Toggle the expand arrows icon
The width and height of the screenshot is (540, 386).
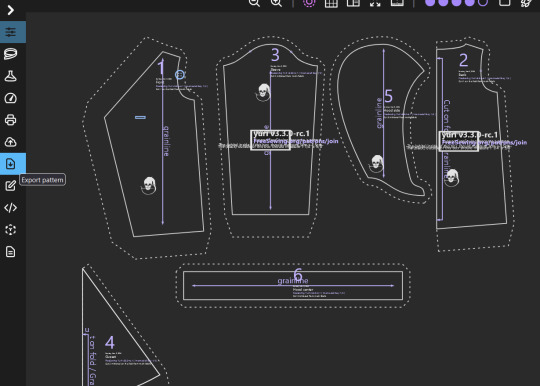(x=375, y=3)
